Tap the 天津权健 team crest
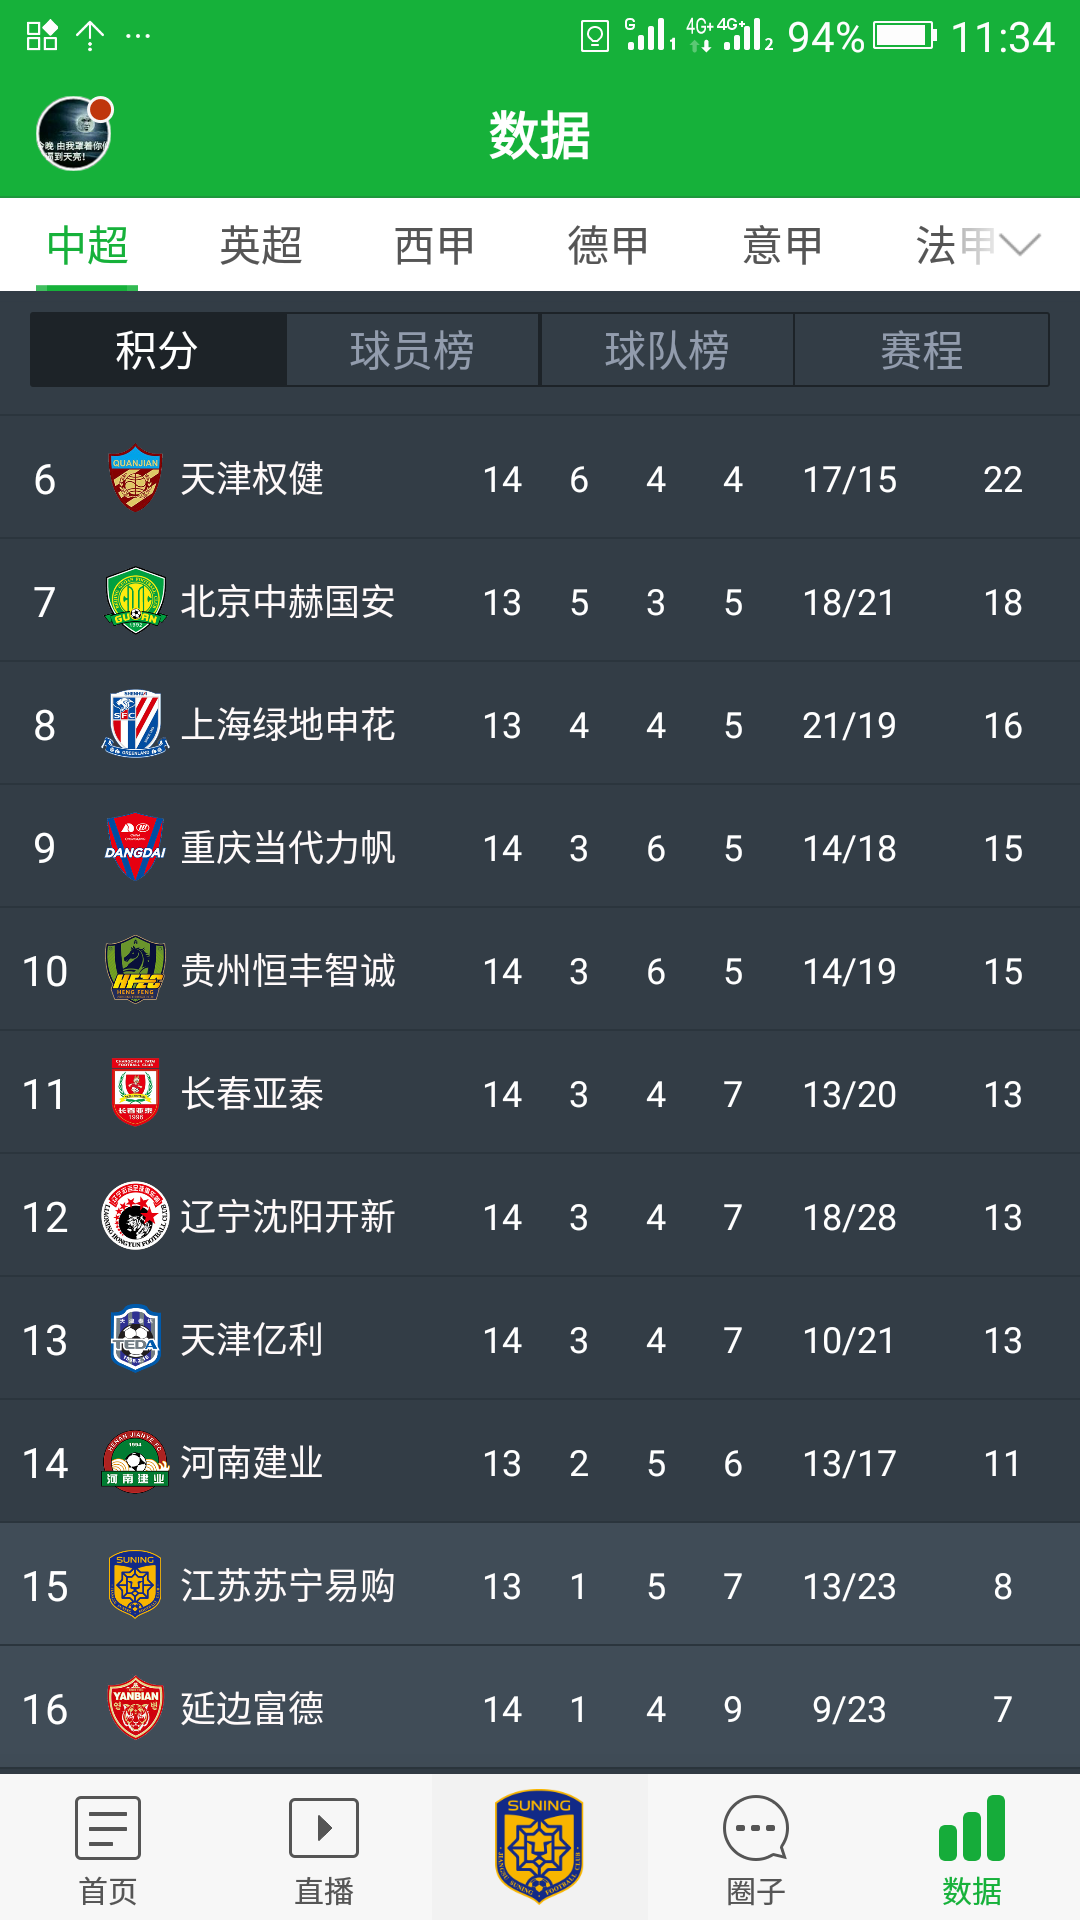 (135, 478)
